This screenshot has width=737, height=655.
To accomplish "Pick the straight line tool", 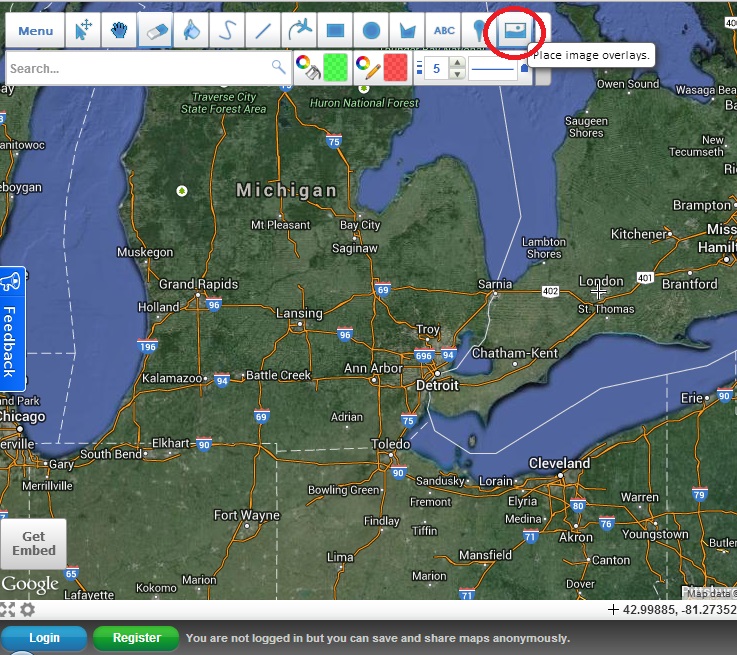I will click(x=262, y=31).
